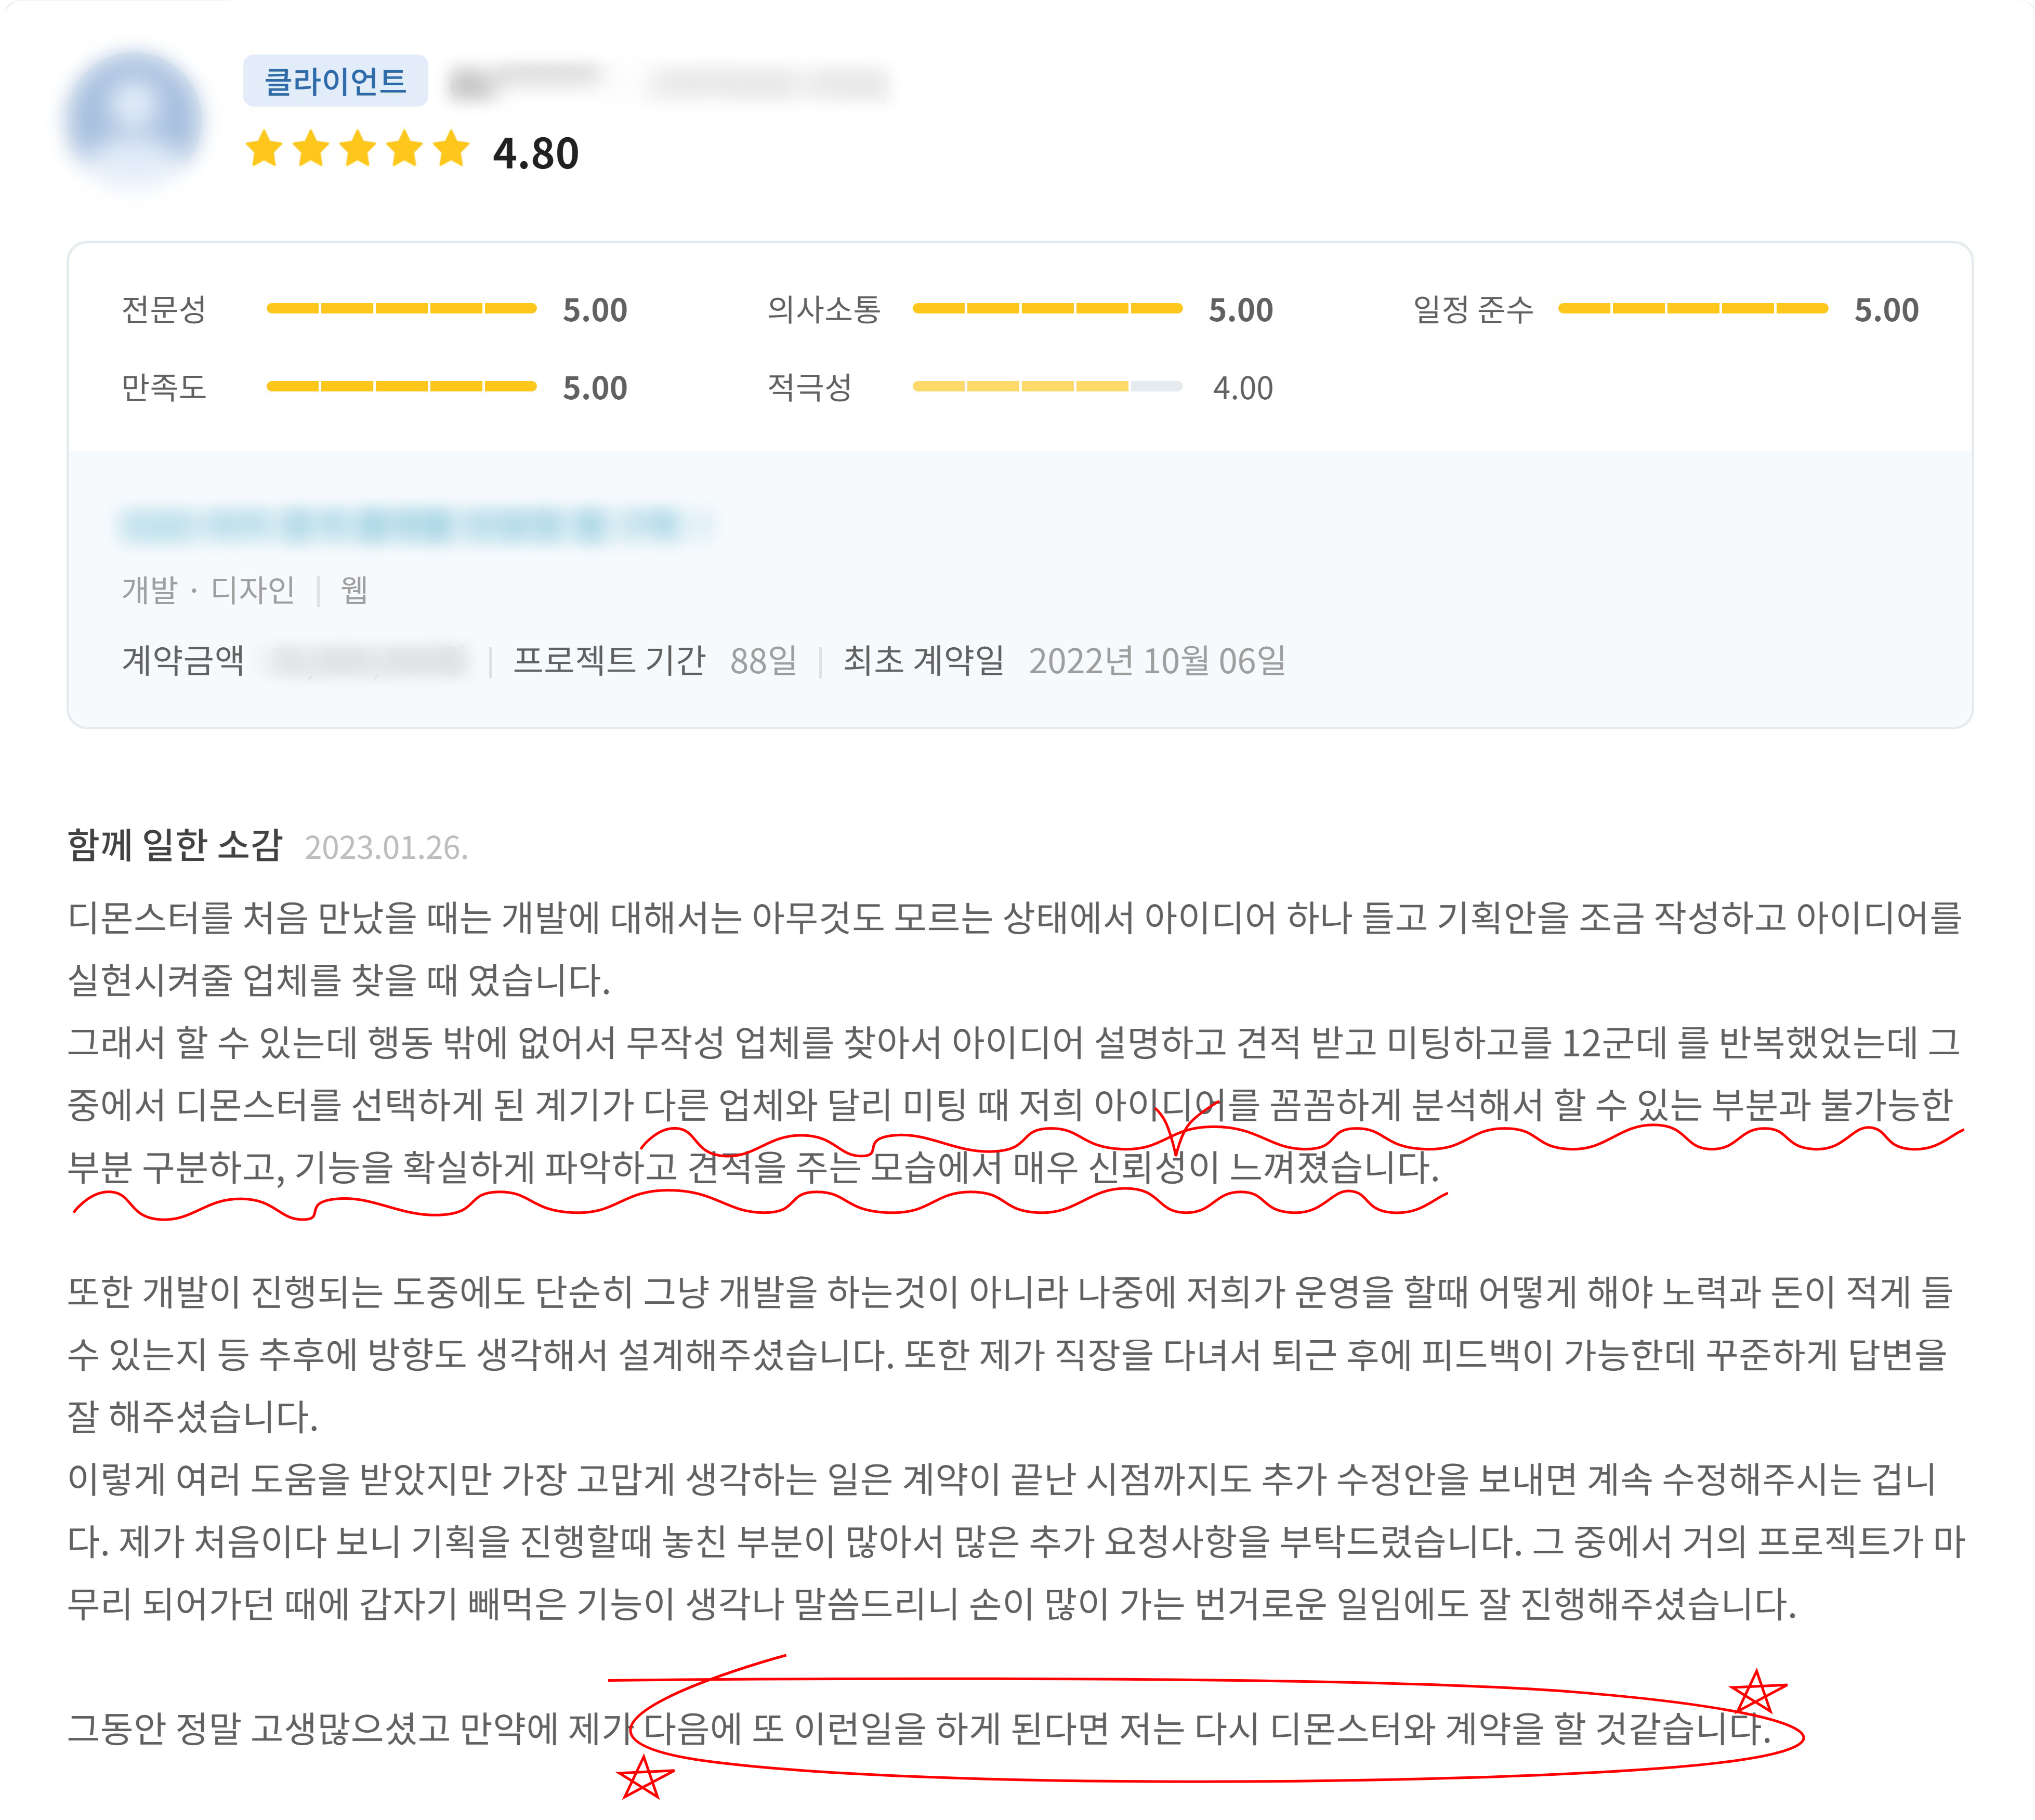
Task: Click the fifth yellow rating star
Action: pyautogui.click(x=451, y=149)
